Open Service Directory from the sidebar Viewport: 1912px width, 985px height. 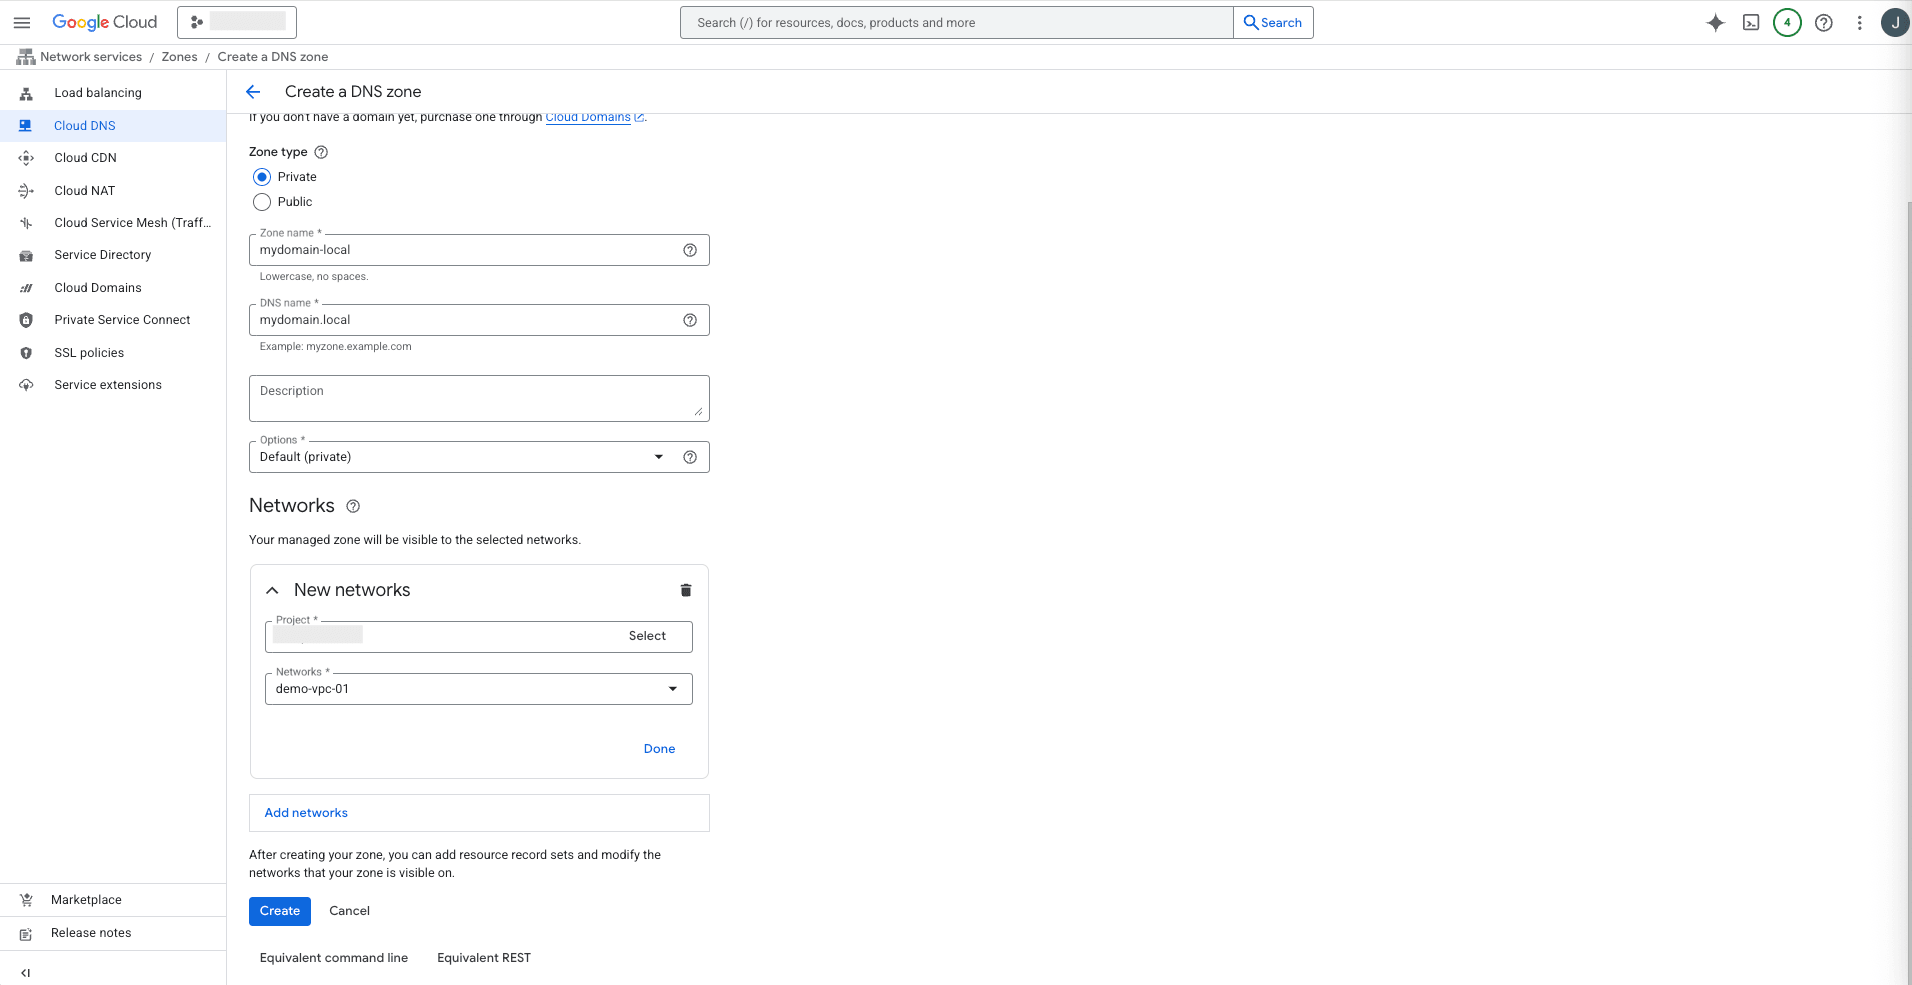[x=102, y=254]
